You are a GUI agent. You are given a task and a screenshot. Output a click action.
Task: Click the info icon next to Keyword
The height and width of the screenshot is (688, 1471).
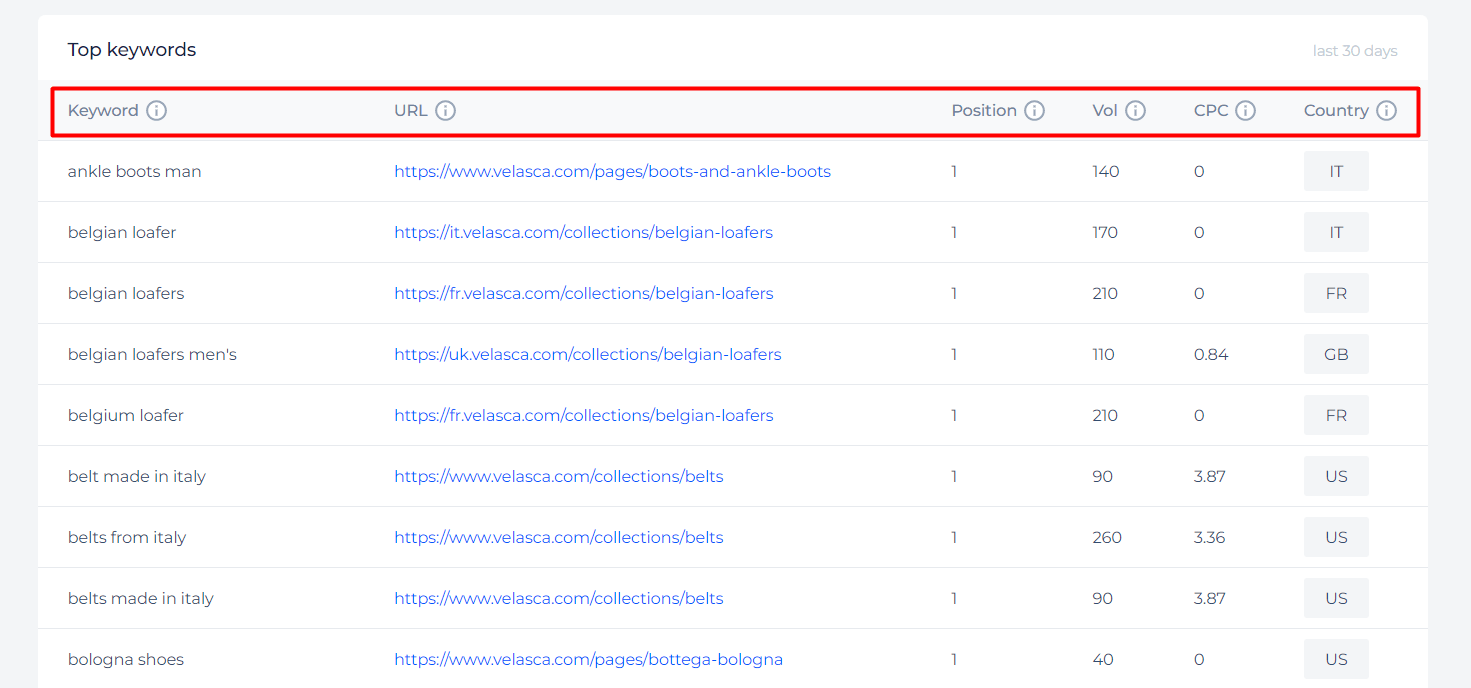coord(156,111)
